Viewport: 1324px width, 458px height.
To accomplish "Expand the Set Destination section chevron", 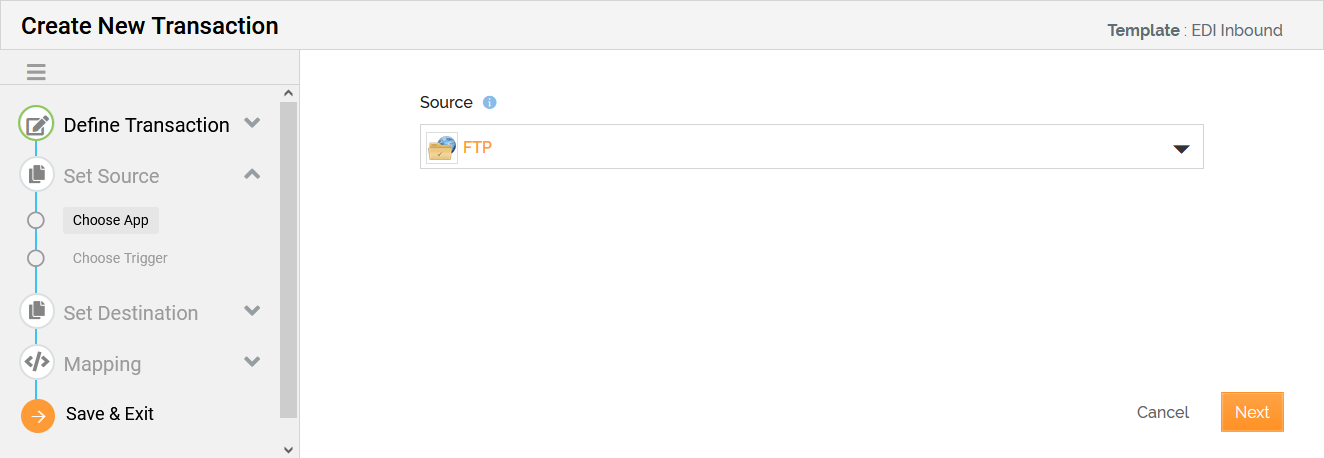I will (252, 311).
